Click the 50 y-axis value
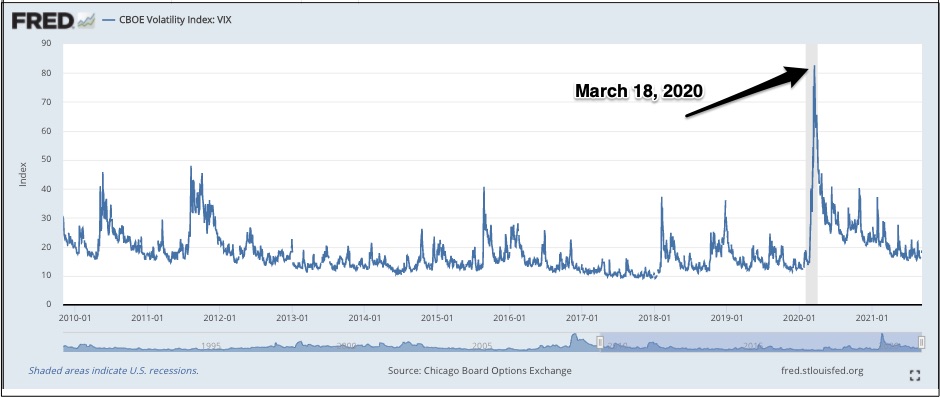 [46, 160]
